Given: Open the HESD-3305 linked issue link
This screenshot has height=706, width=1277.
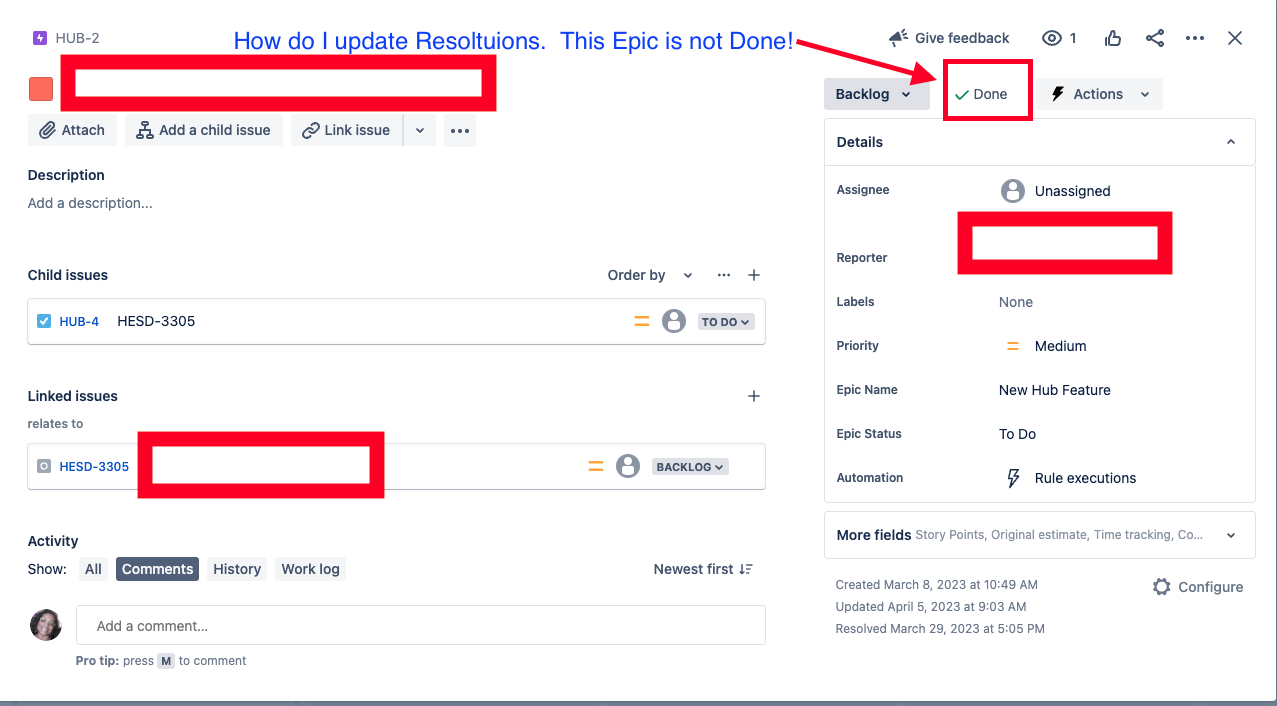Looking at the screenshot, I should 94,466.
